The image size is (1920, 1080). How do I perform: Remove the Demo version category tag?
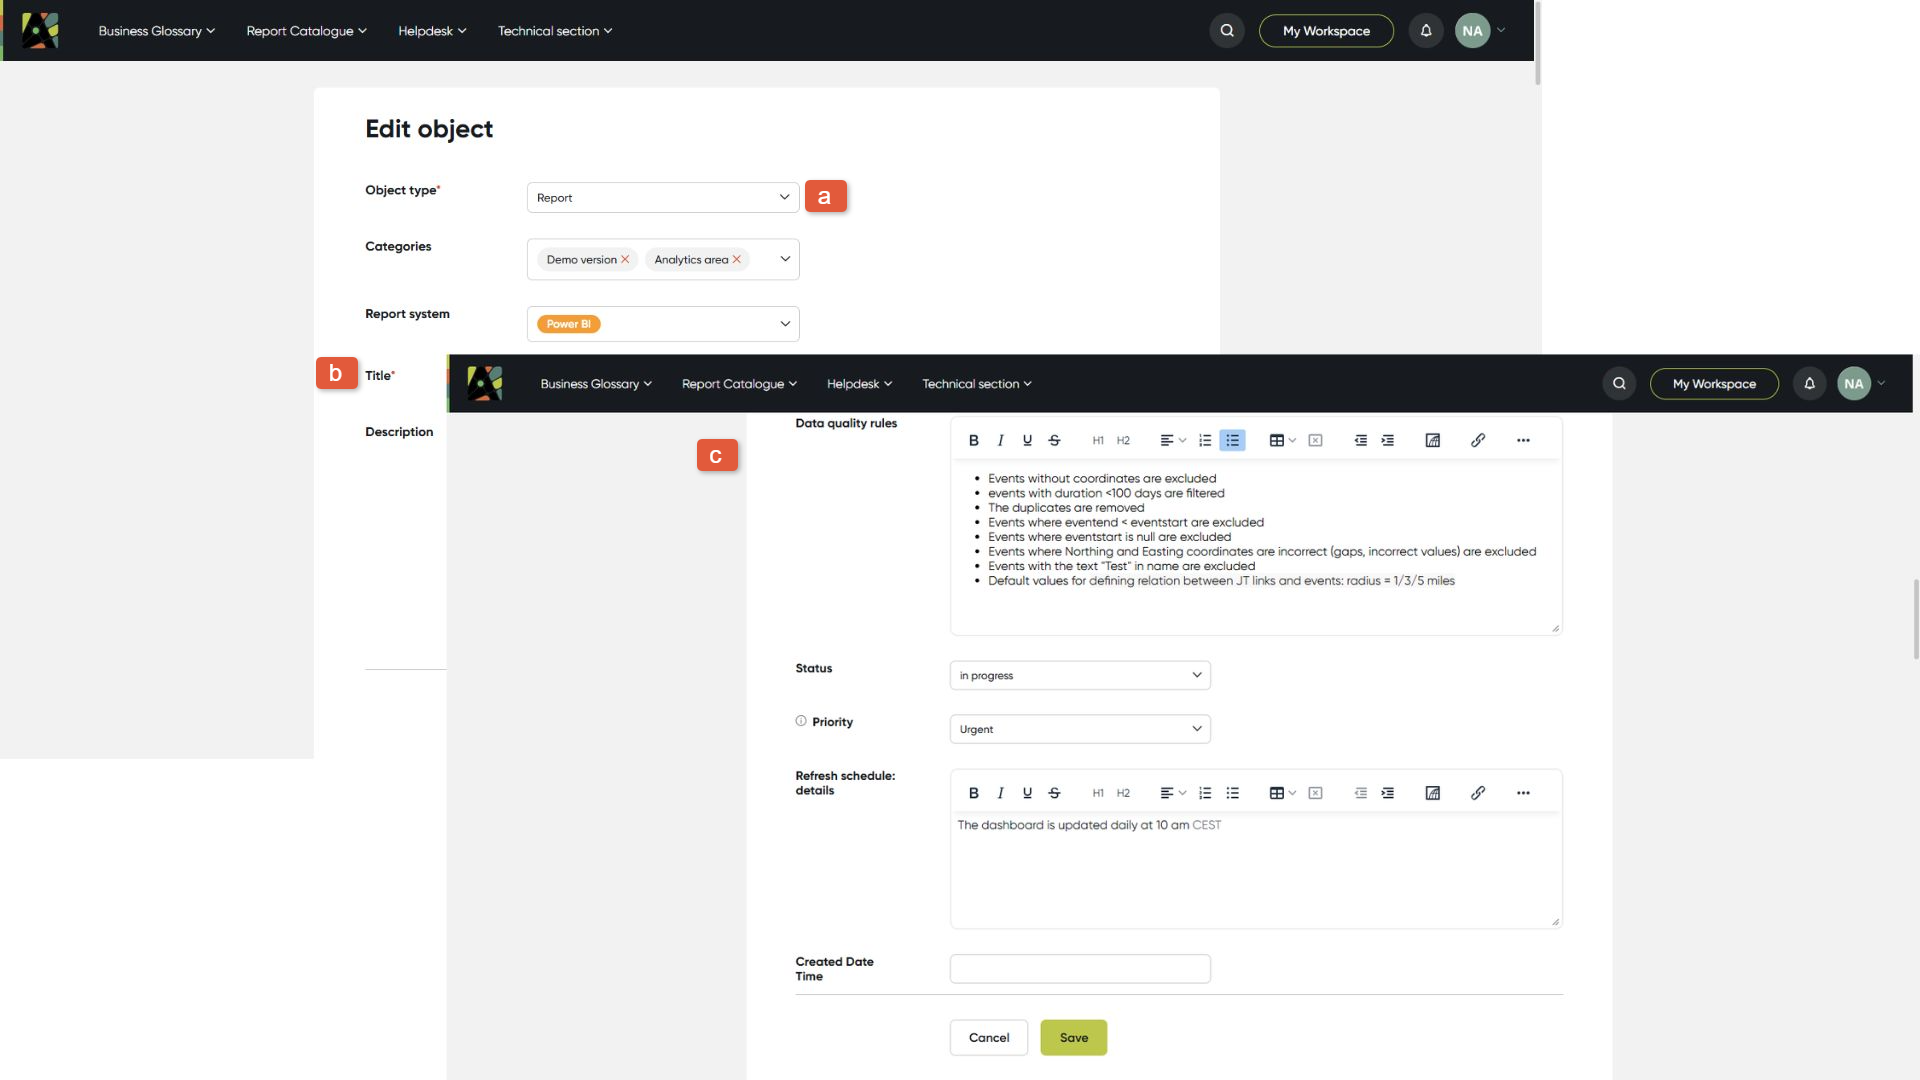pos(625,259)
